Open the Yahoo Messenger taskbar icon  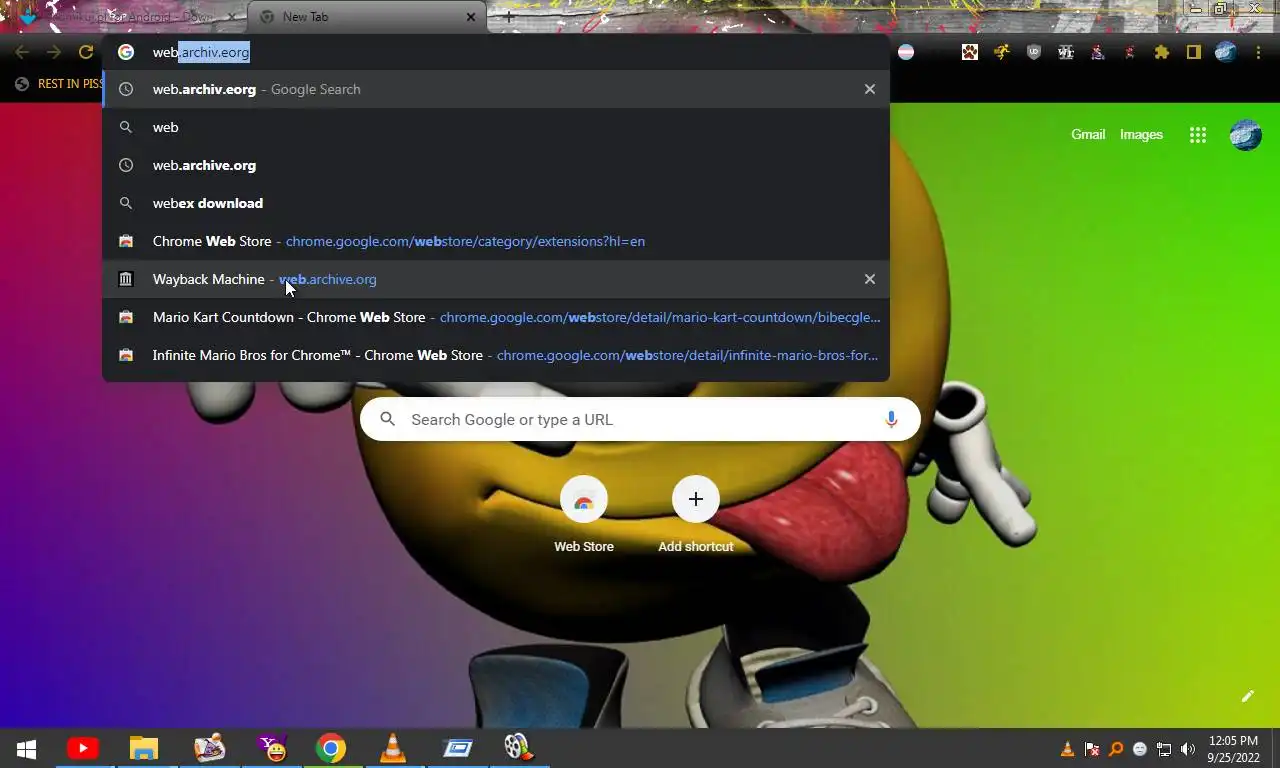coord(270,748)
